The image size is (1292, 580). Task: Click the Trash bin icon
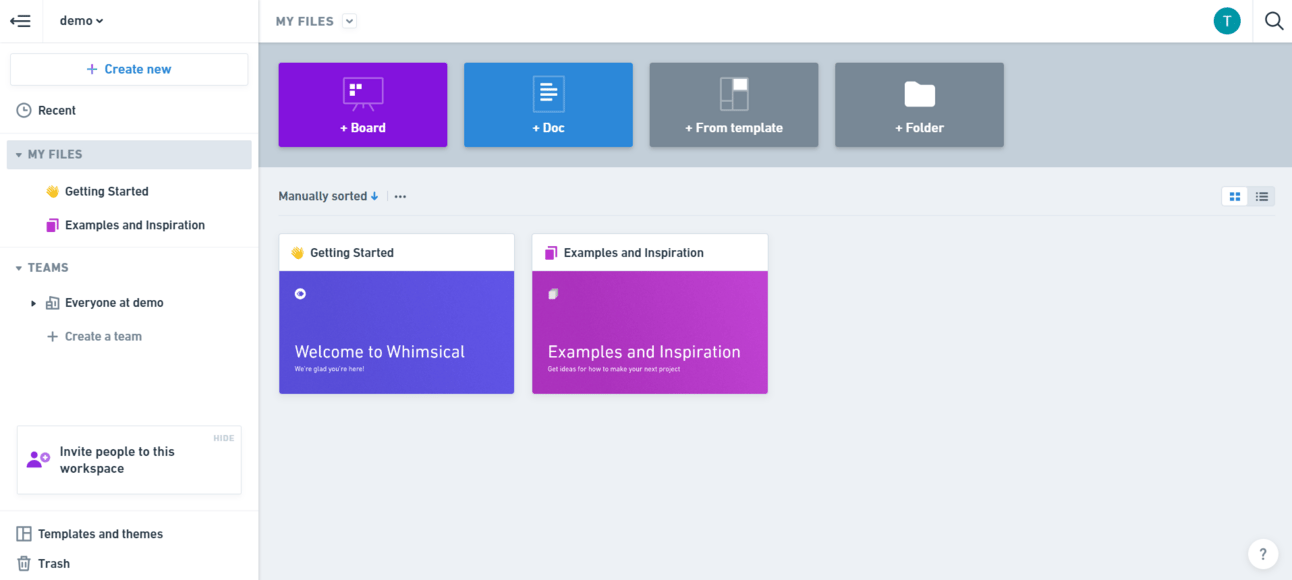point(24,564)
